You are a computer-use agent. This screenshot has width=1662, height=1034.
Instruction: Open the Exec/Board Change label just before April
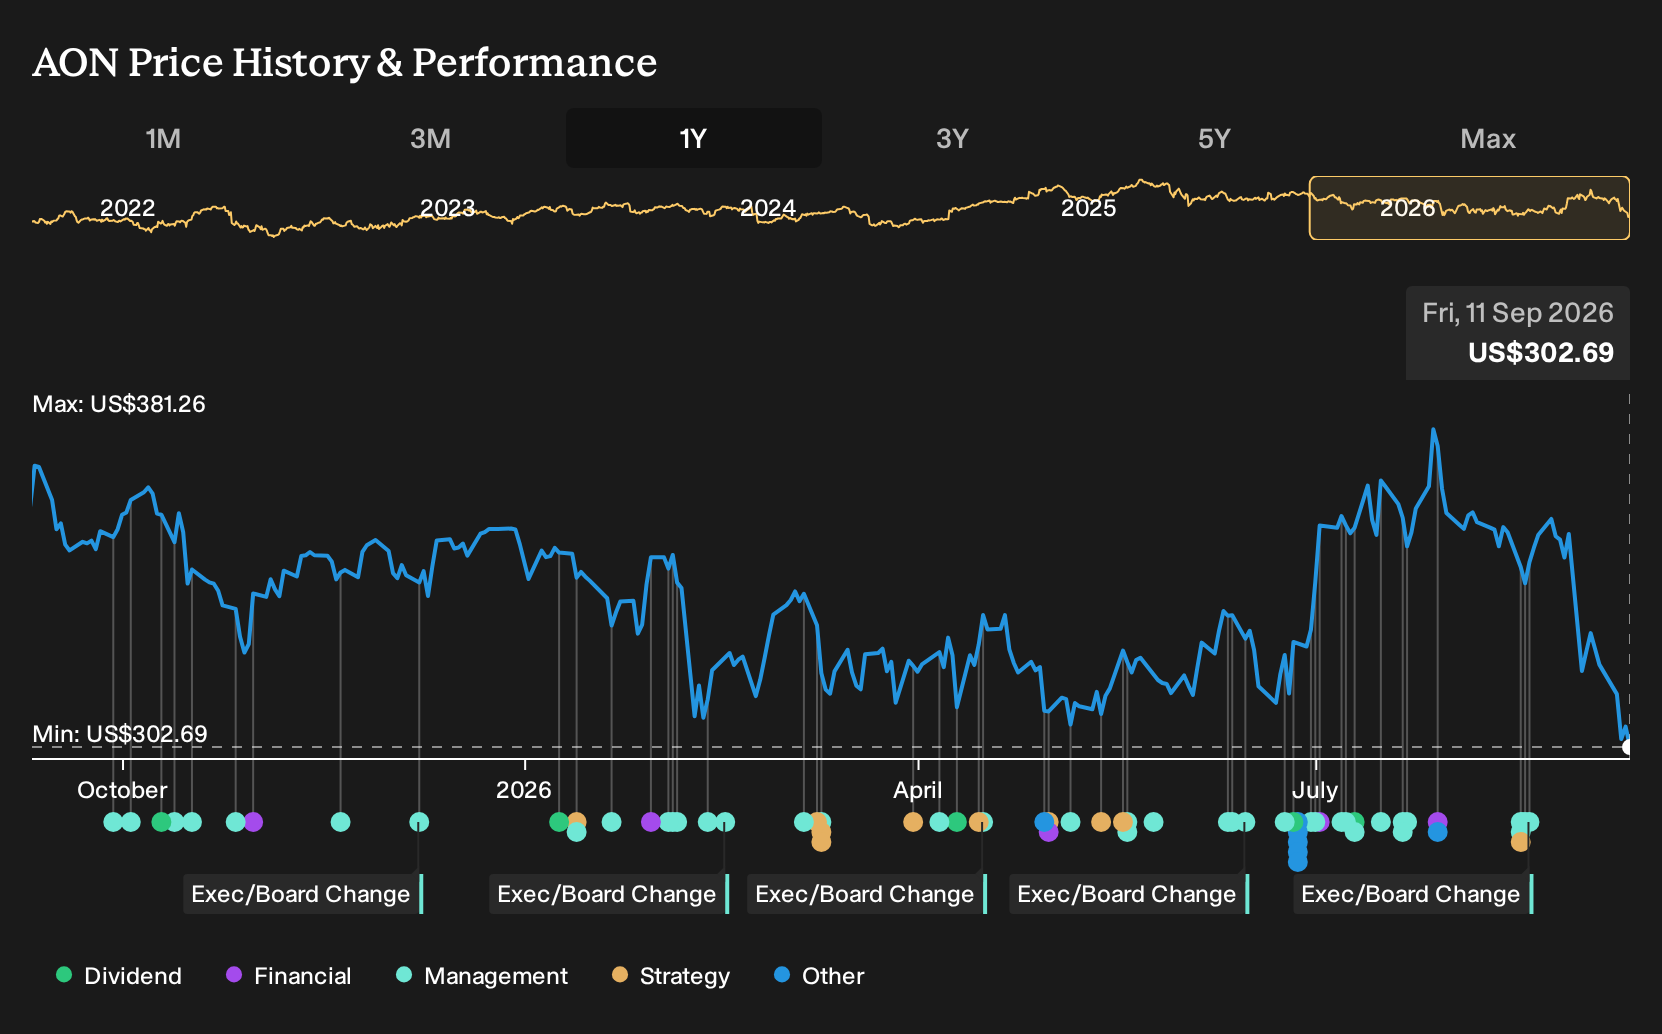coord(867,894)
